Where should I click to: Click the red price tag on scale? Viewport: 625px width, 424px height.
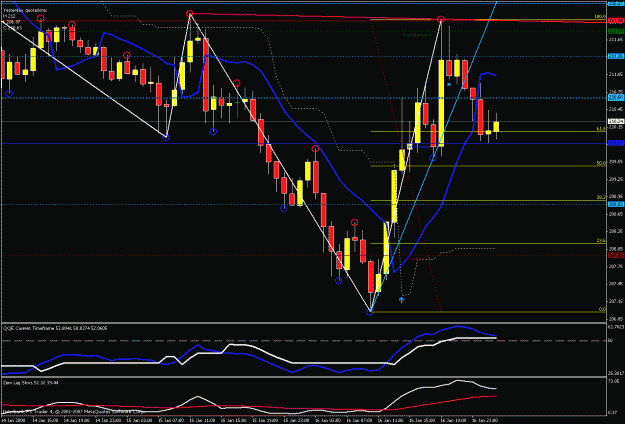(x=616, y=20)
